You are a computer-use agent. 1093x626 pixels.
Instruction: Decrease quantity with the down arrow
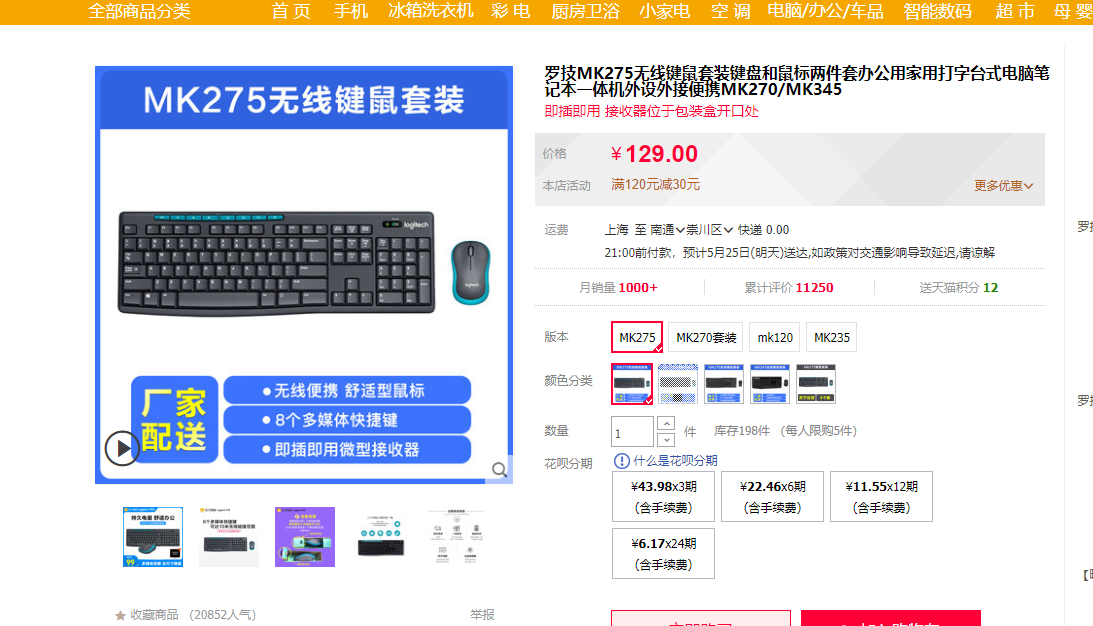[666, 440]
